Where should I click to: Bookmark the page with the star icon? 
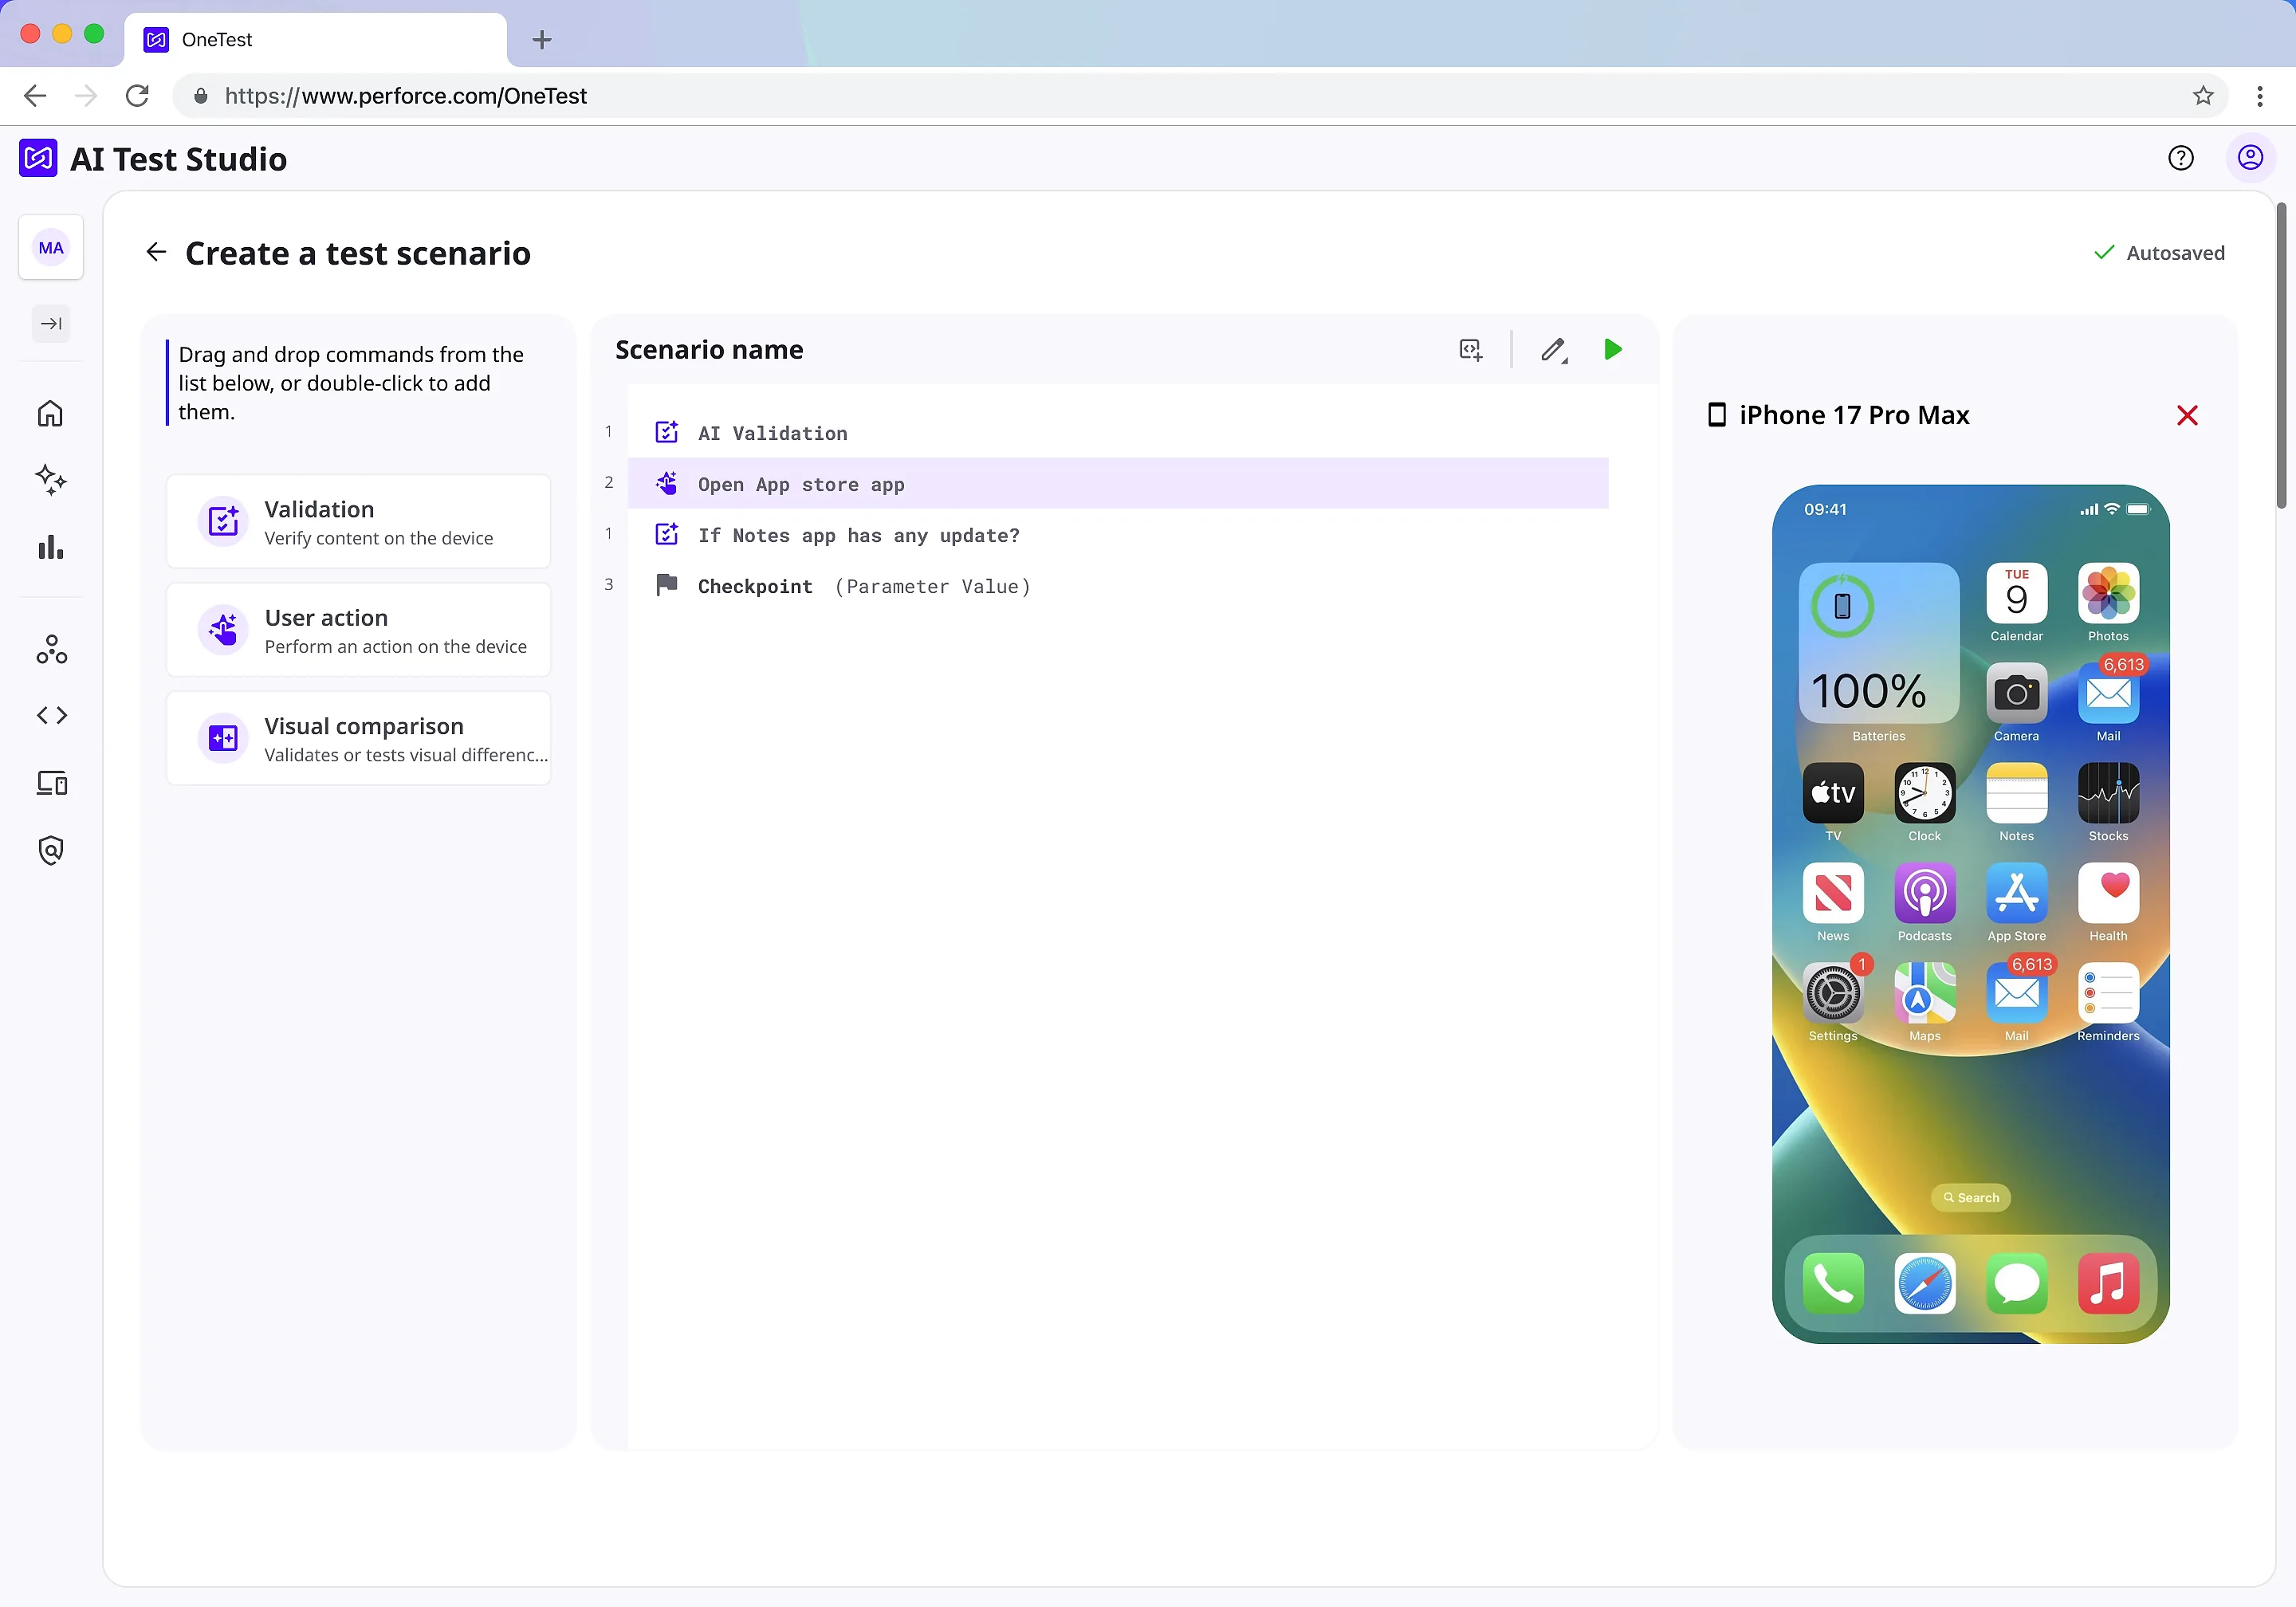tap(2203, 95)
